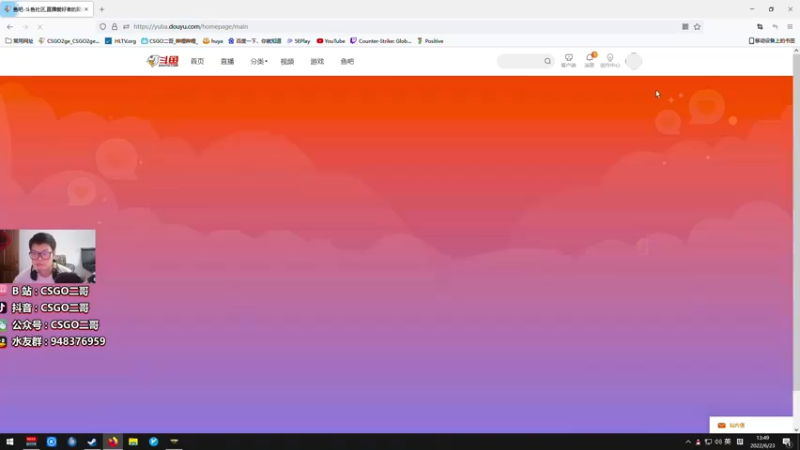
Task: Click the undo arrow toolbar icon
Action: (x=775, y=27)
